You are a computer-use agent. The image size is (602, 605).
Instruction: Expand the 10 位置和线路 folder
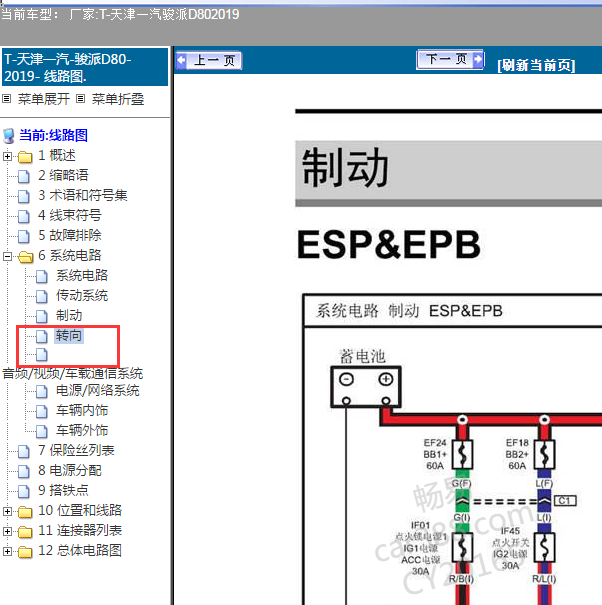(x=7, y=511)
